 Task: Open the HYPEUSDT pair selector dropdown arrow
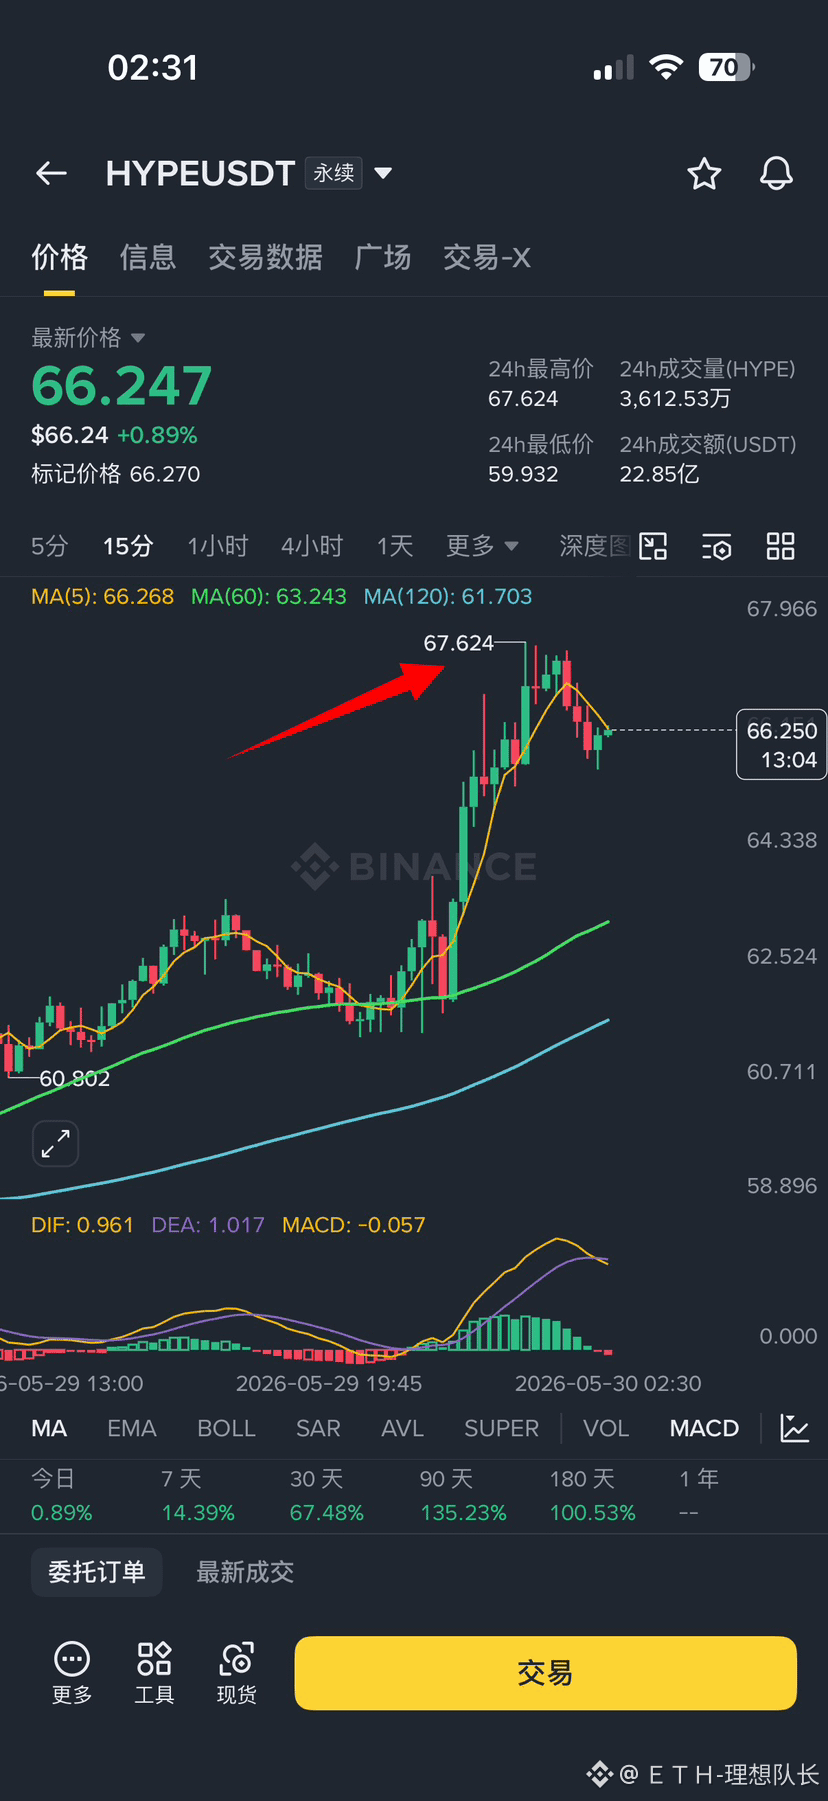click(382, 173)
